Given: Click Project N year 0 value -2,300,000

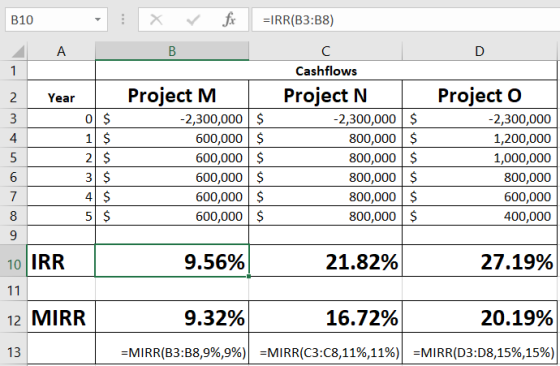Looking at the screenshot, I should click(325, 118).
